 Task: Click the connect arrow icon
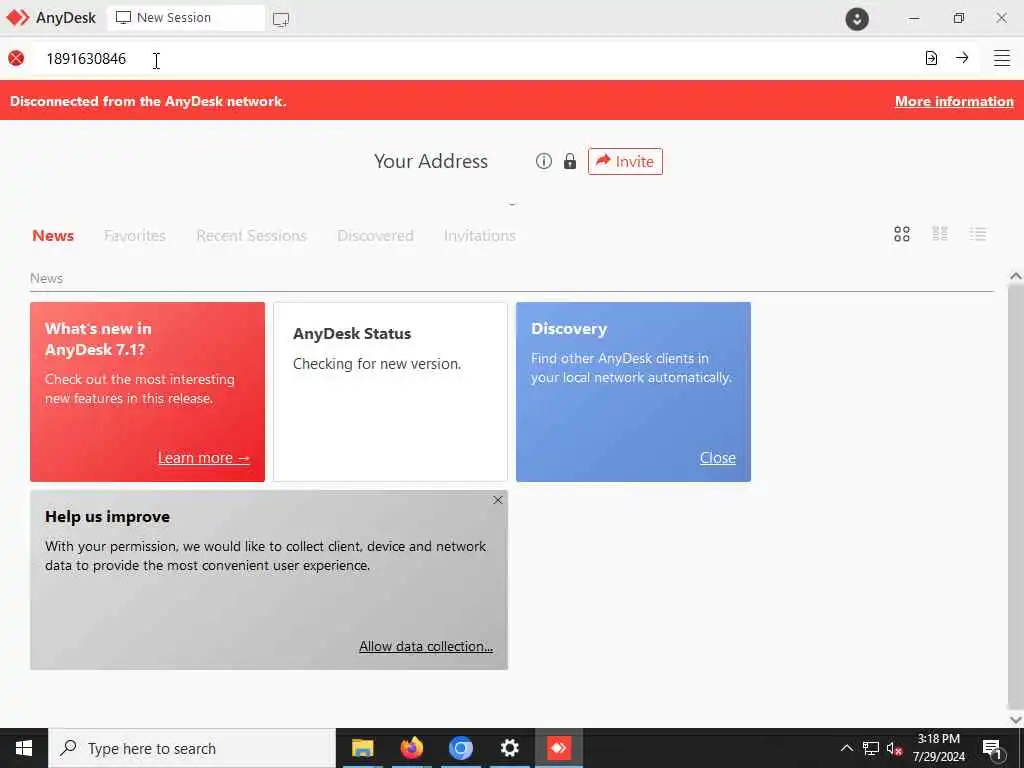[962, 58]
